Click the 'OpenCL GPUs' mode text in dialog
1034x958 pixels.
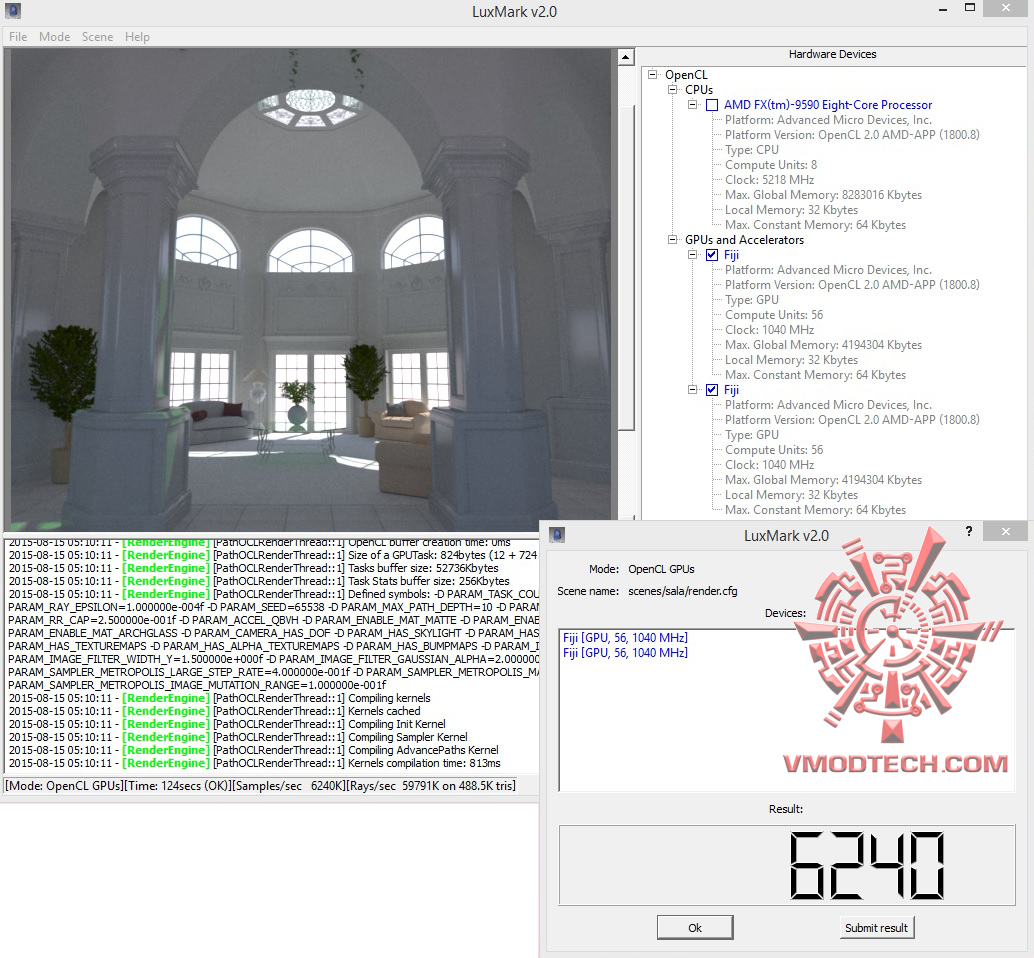pyautogui.click(x=661, y=569)
